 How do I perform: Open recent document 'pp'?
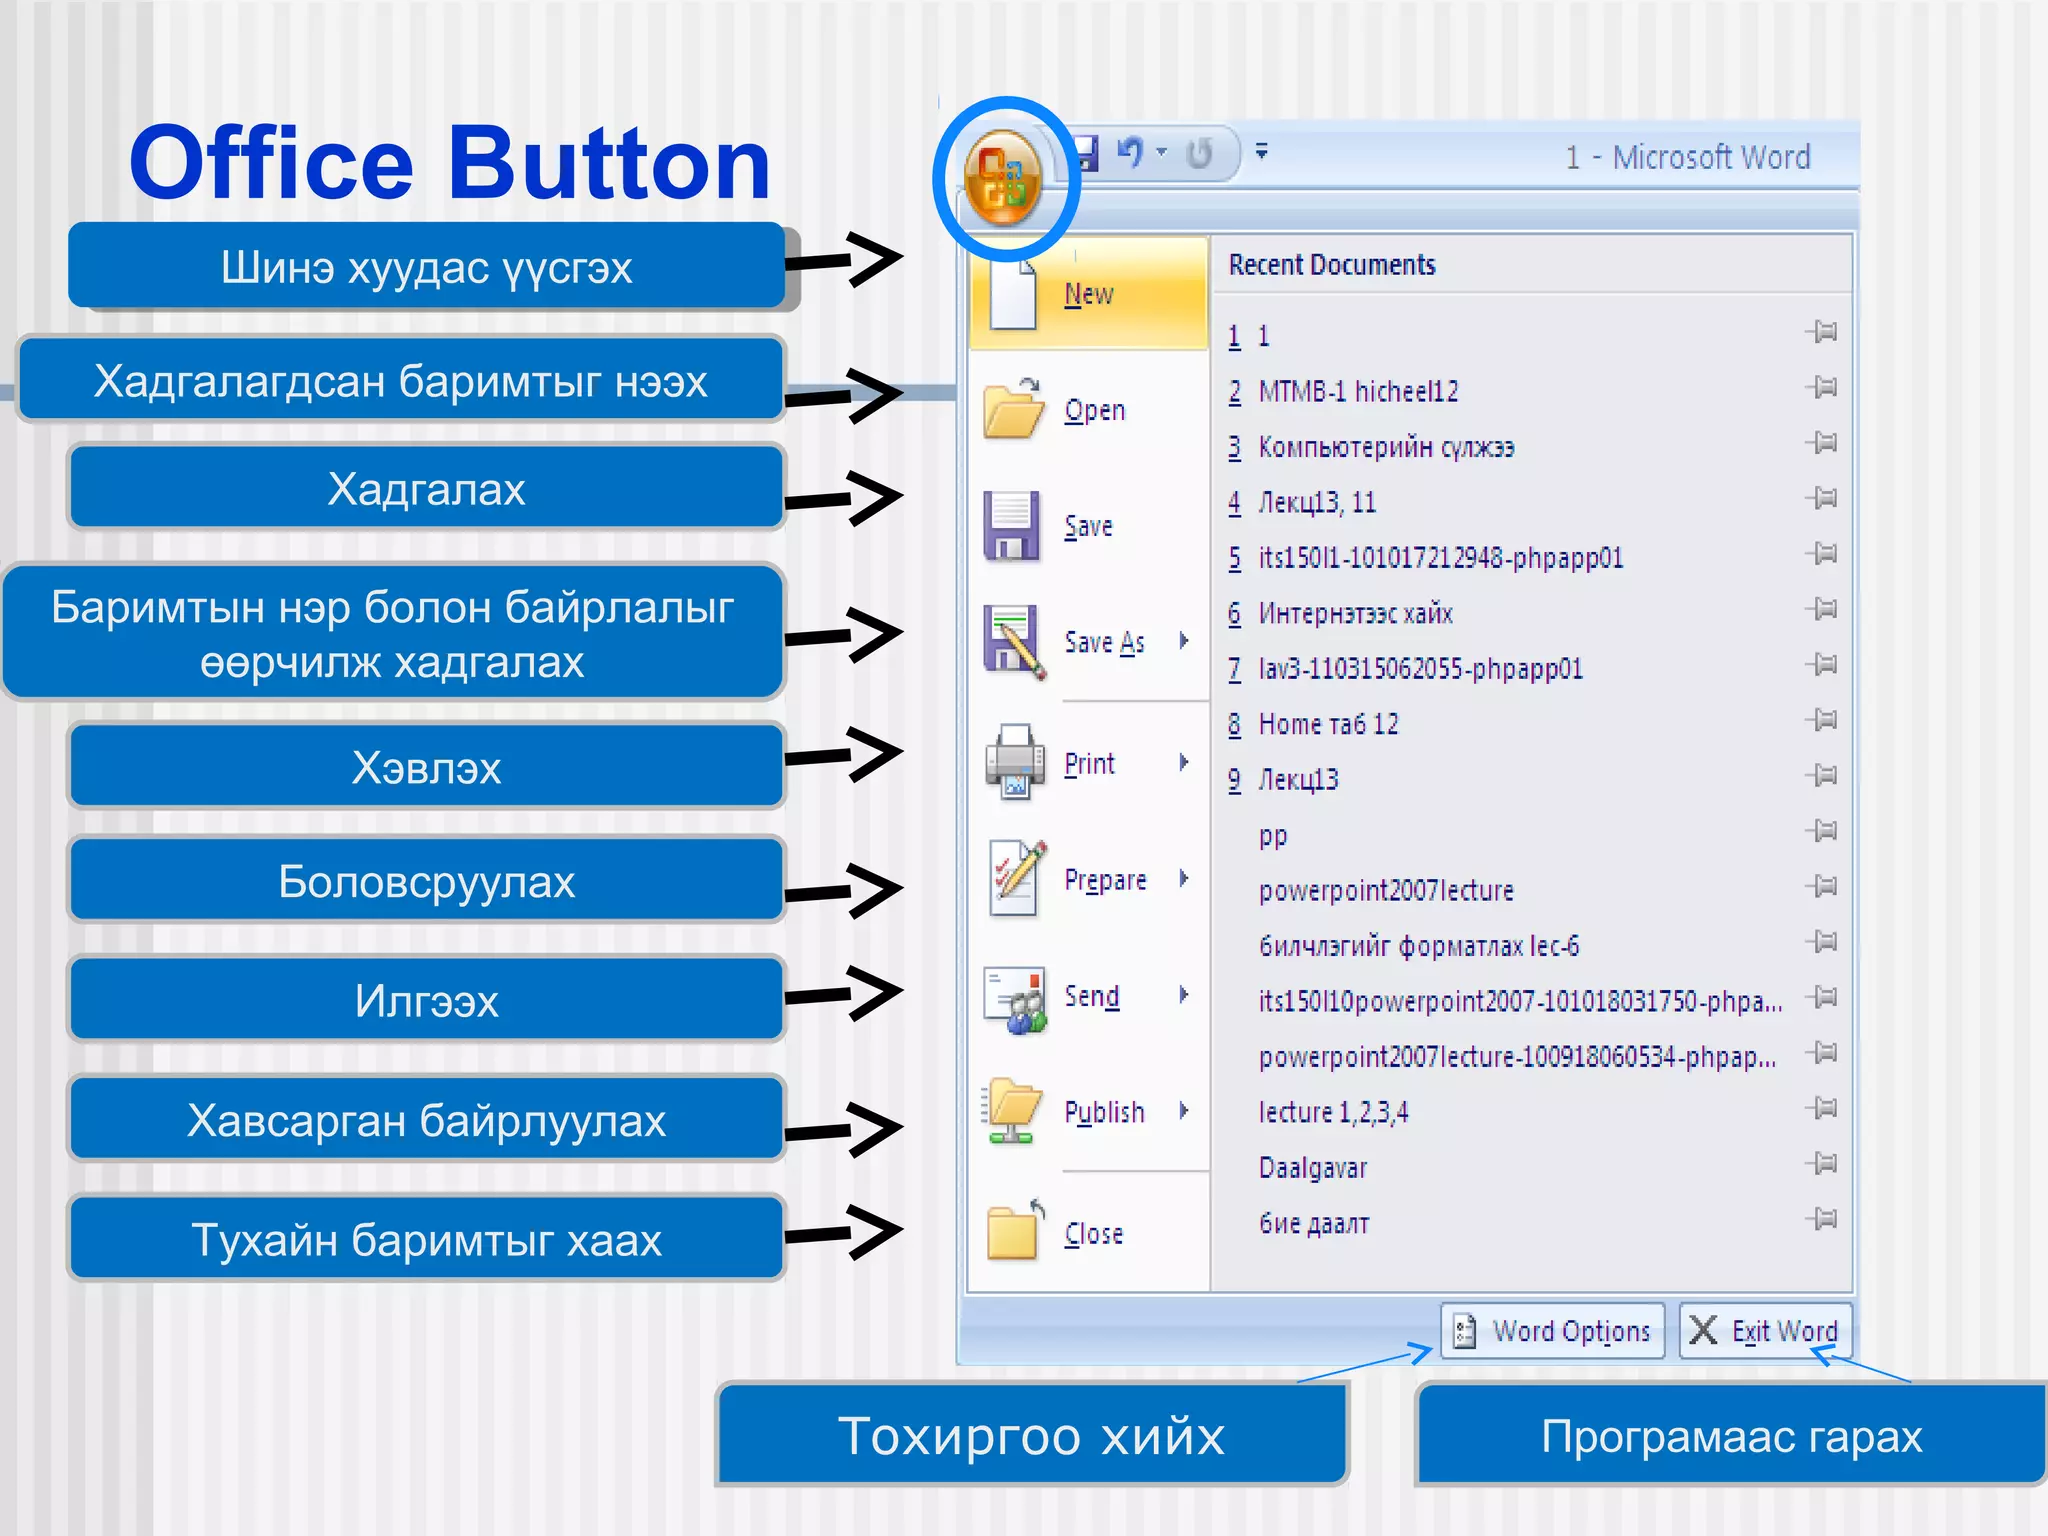[1273, 836]
